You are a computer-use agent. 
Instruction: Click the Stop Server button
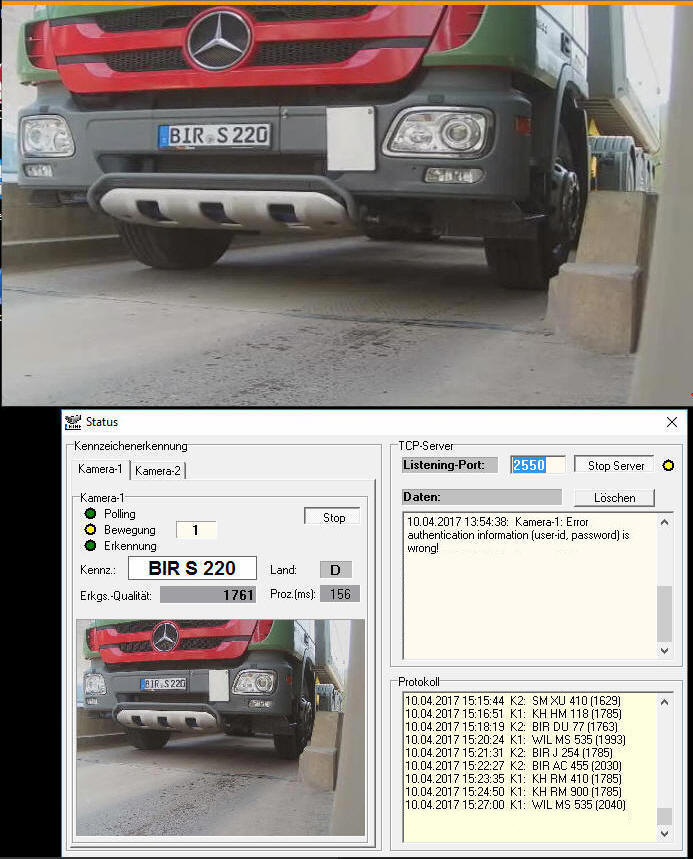click(616, 466)
